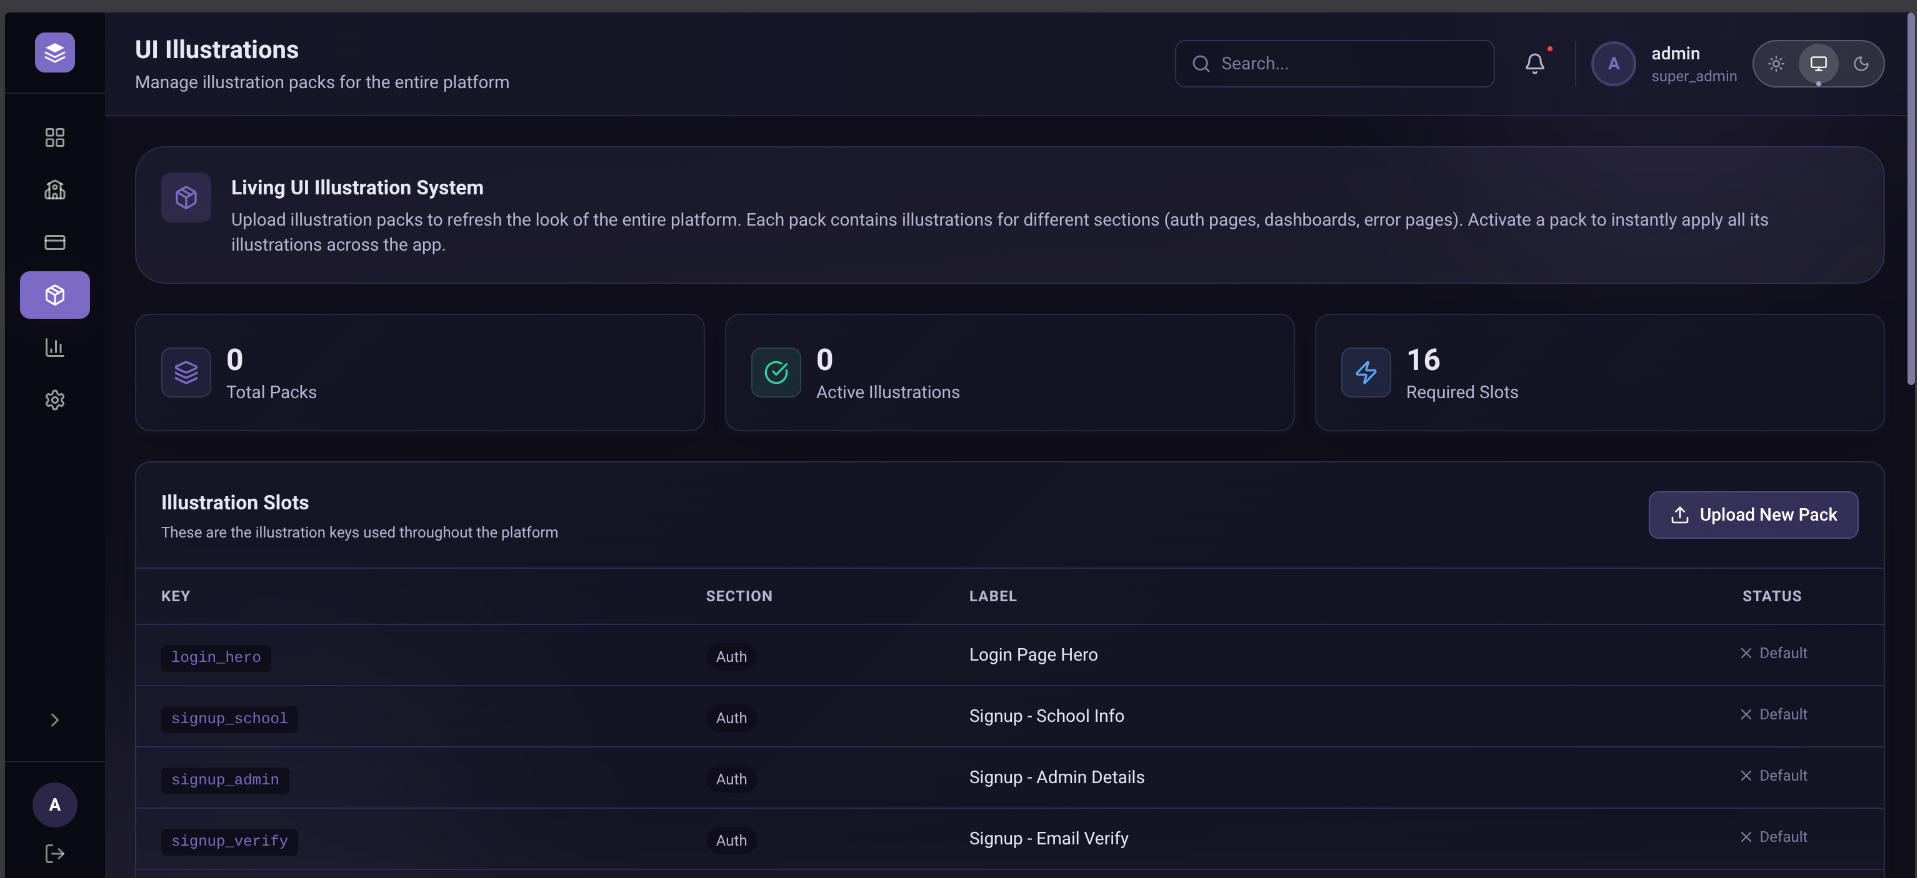Click the Auth badge in signup_verify row
This screenshot has width=1917, height=878.
(x=731, y=841)
